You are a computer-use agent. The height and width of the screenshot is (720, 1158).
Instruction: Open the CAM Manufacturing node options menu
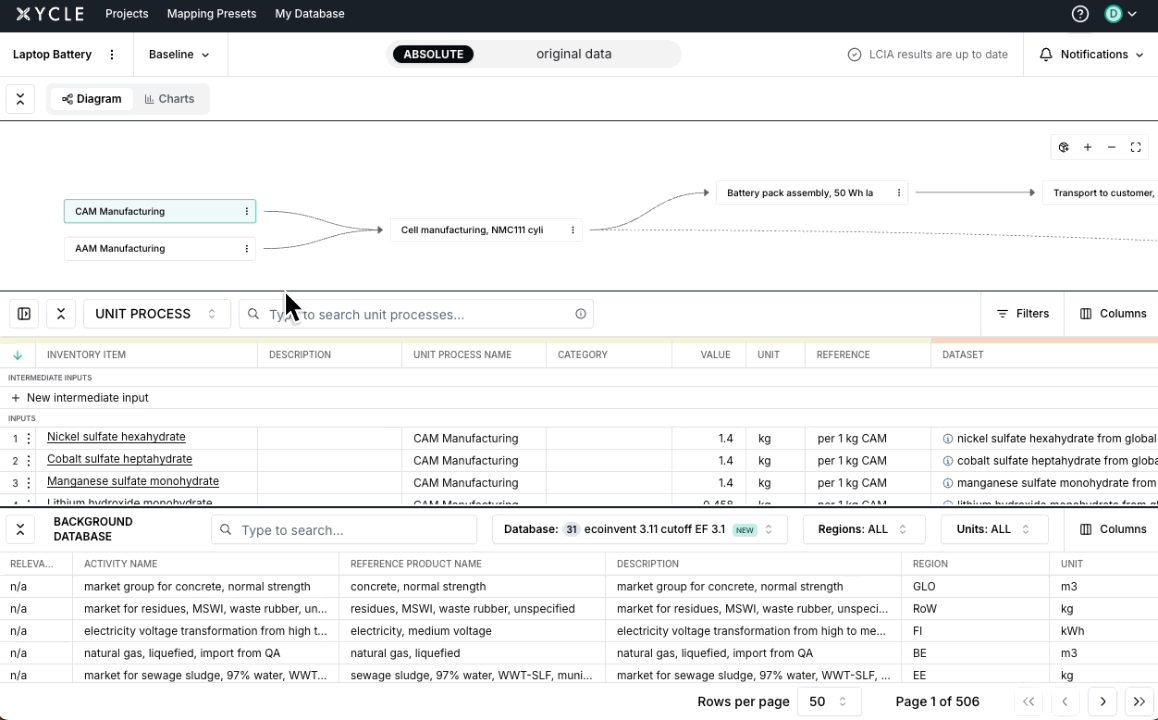pyautogui.click(x=246, y=211)
